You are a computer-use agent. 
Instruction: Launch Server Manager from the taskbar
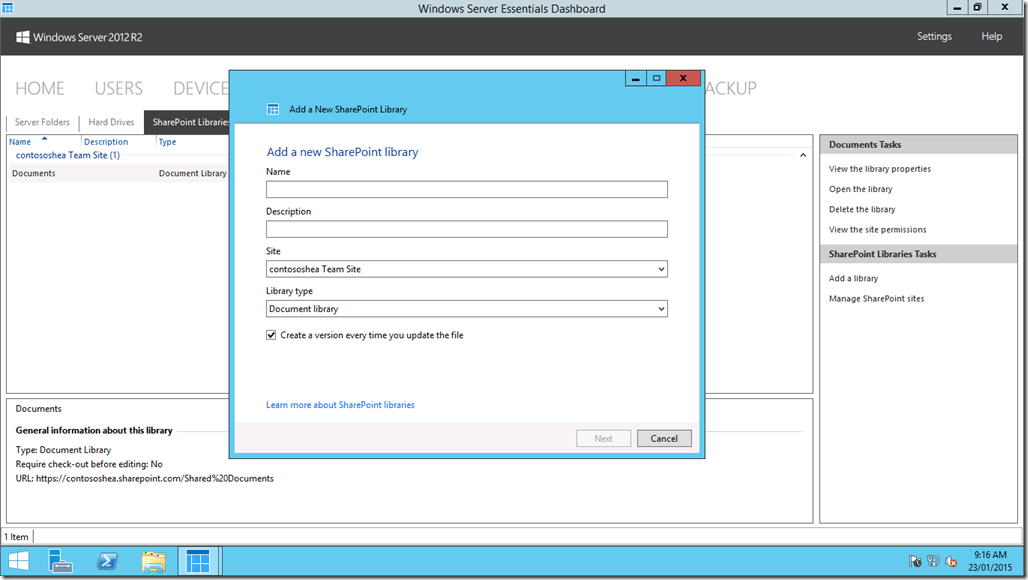(x=60, y=561)
